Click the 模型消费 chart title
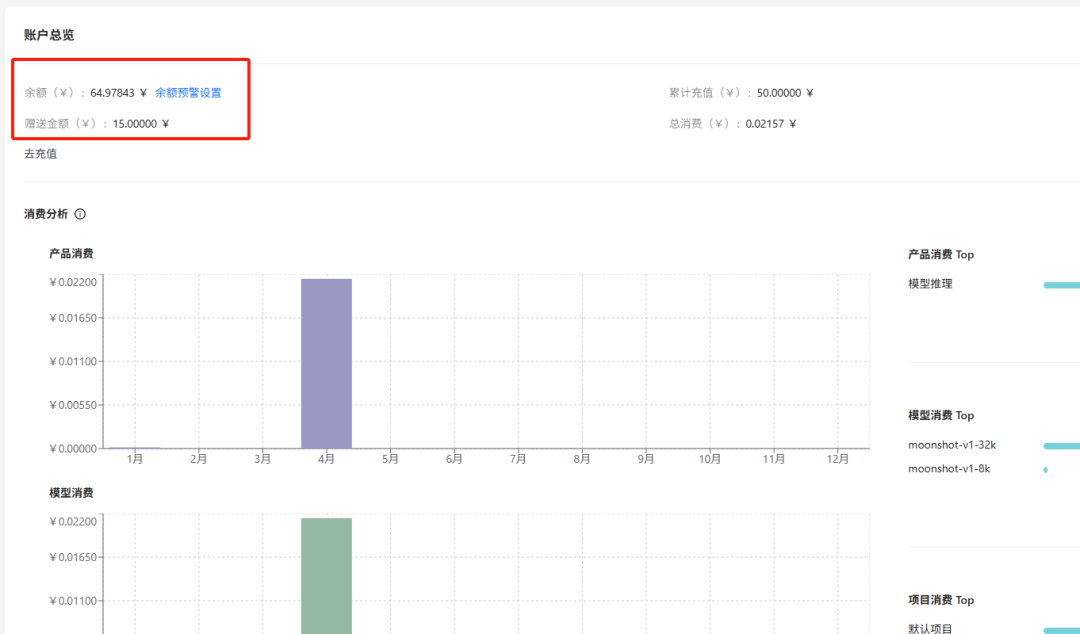 pos(71,493)
